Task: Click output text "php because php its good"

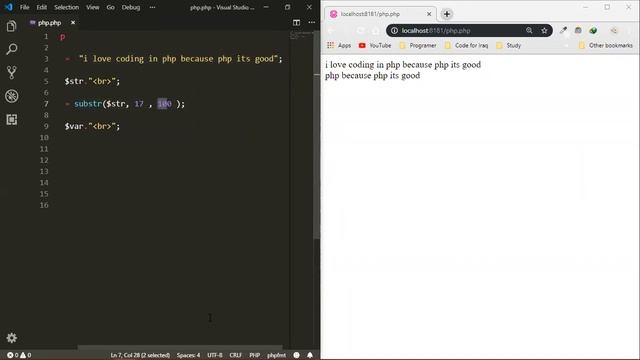Action: pos(372,76)
